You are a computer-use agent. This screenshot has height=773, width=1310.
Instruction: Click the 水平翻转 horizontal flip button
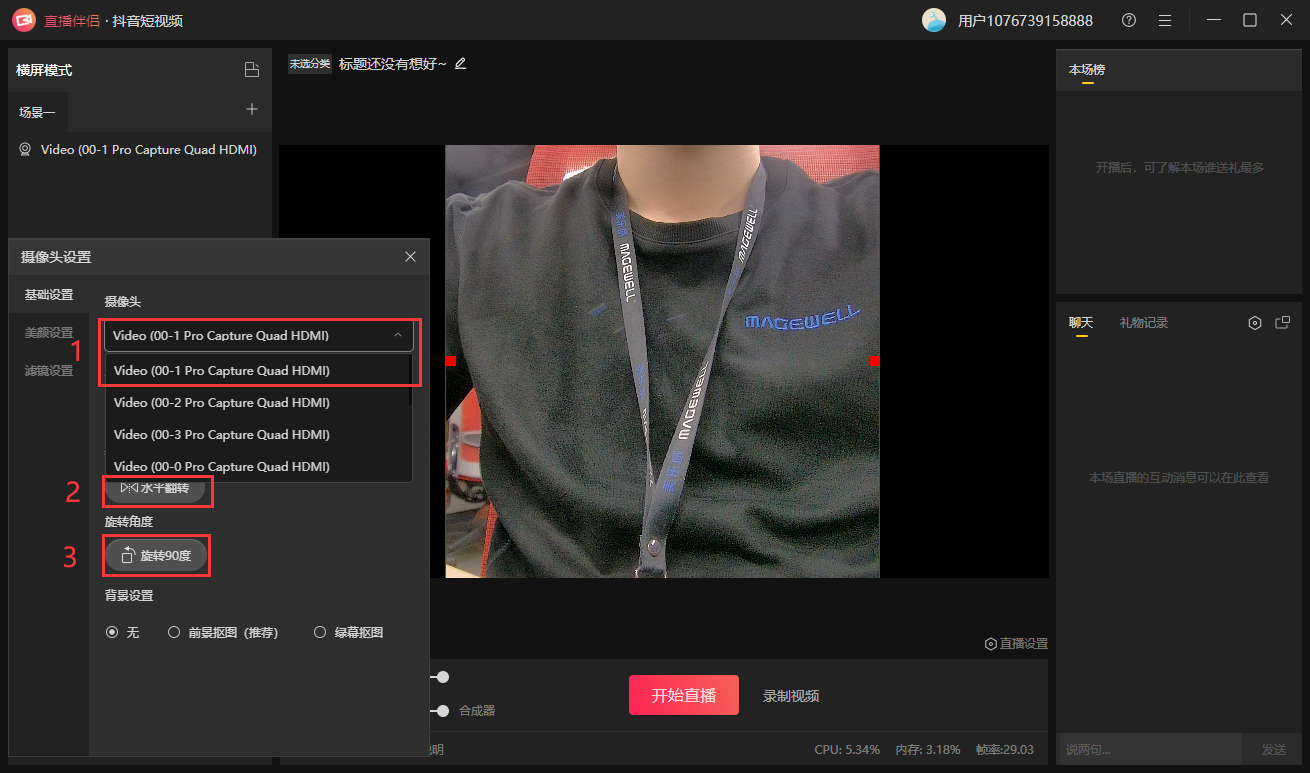pyautogui.click(x=155, y=488)
